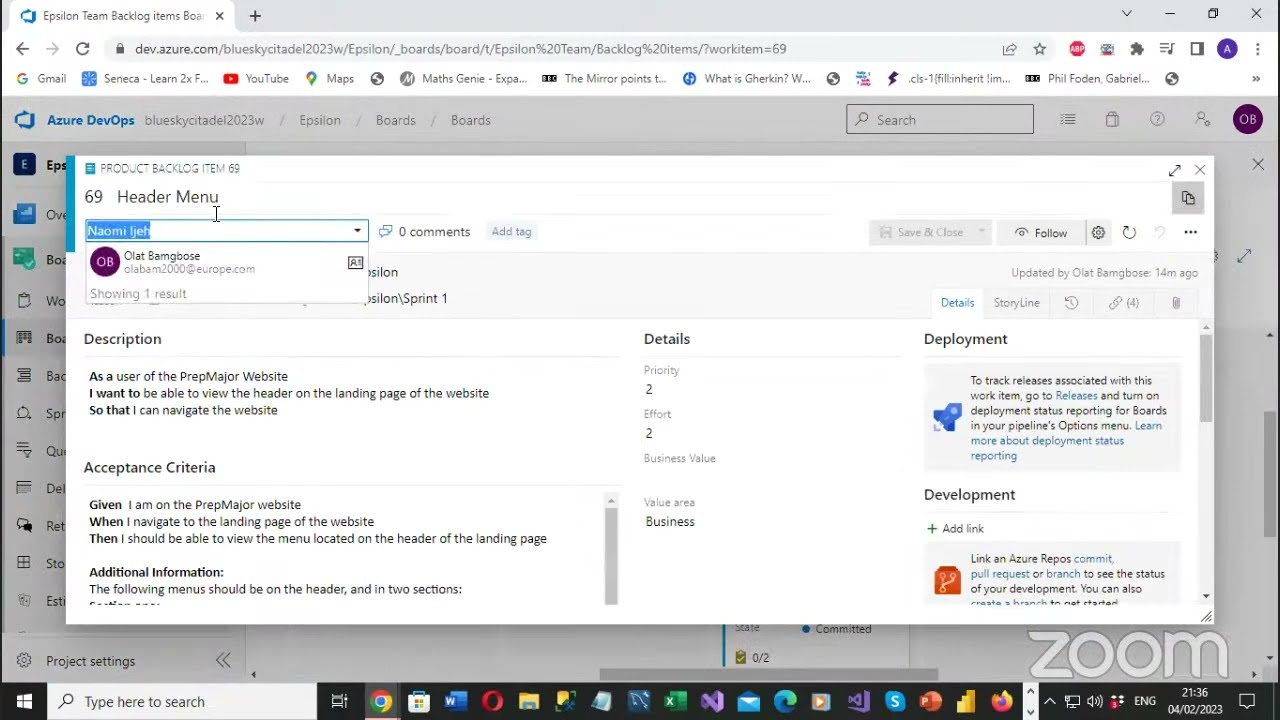Go to Epsilon breadcrumb

320,120
